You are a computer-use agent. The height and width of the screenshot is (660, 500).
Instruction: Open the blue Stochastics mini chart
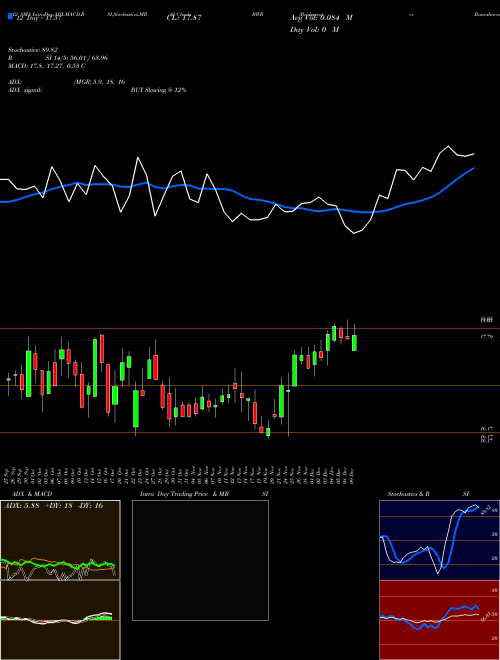click(439, 540)
